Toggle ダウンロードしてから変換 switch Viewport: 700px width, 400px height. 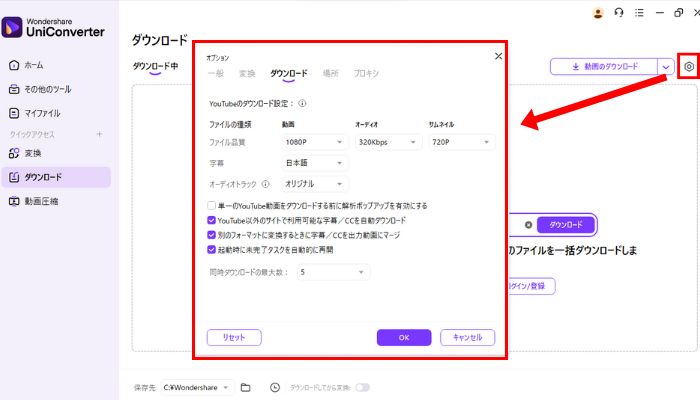(361, 387)
